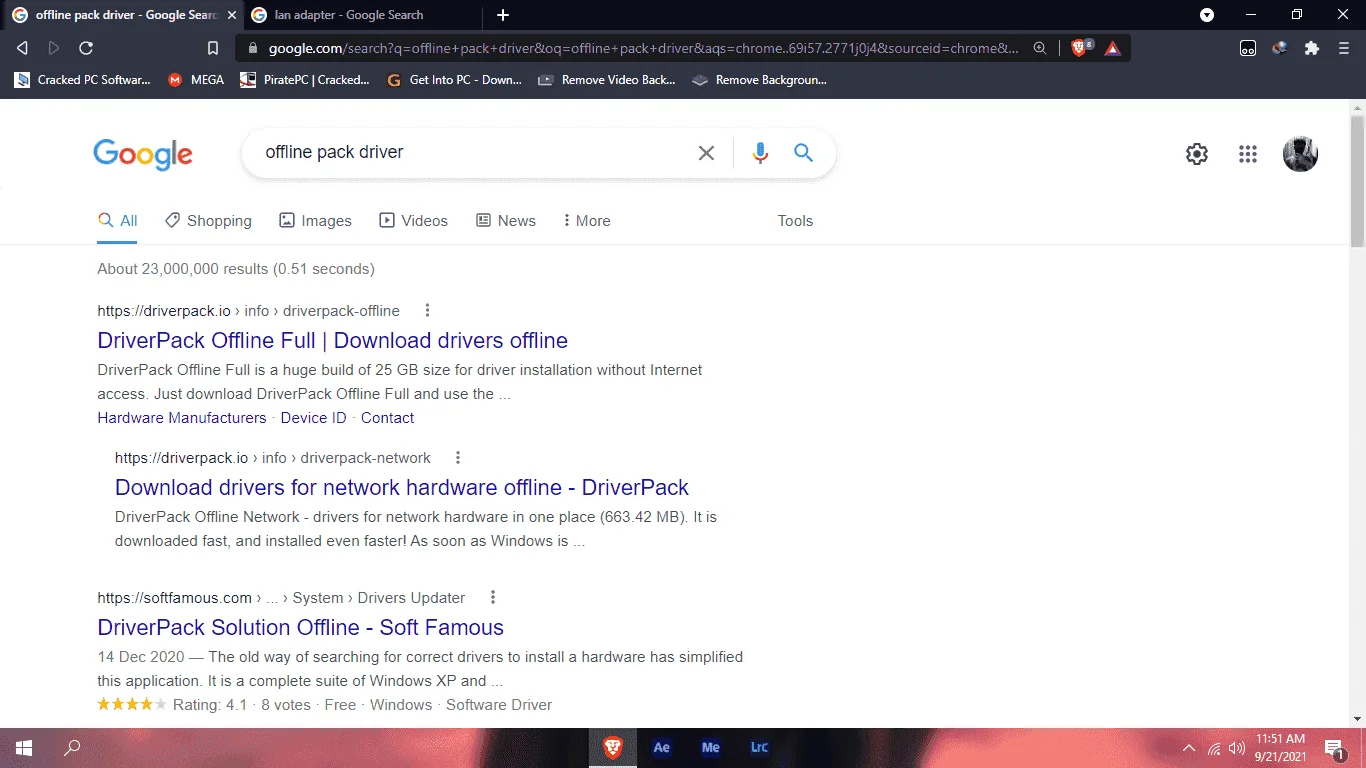
Task: Select the News results tab
Action: click(506, 221)
